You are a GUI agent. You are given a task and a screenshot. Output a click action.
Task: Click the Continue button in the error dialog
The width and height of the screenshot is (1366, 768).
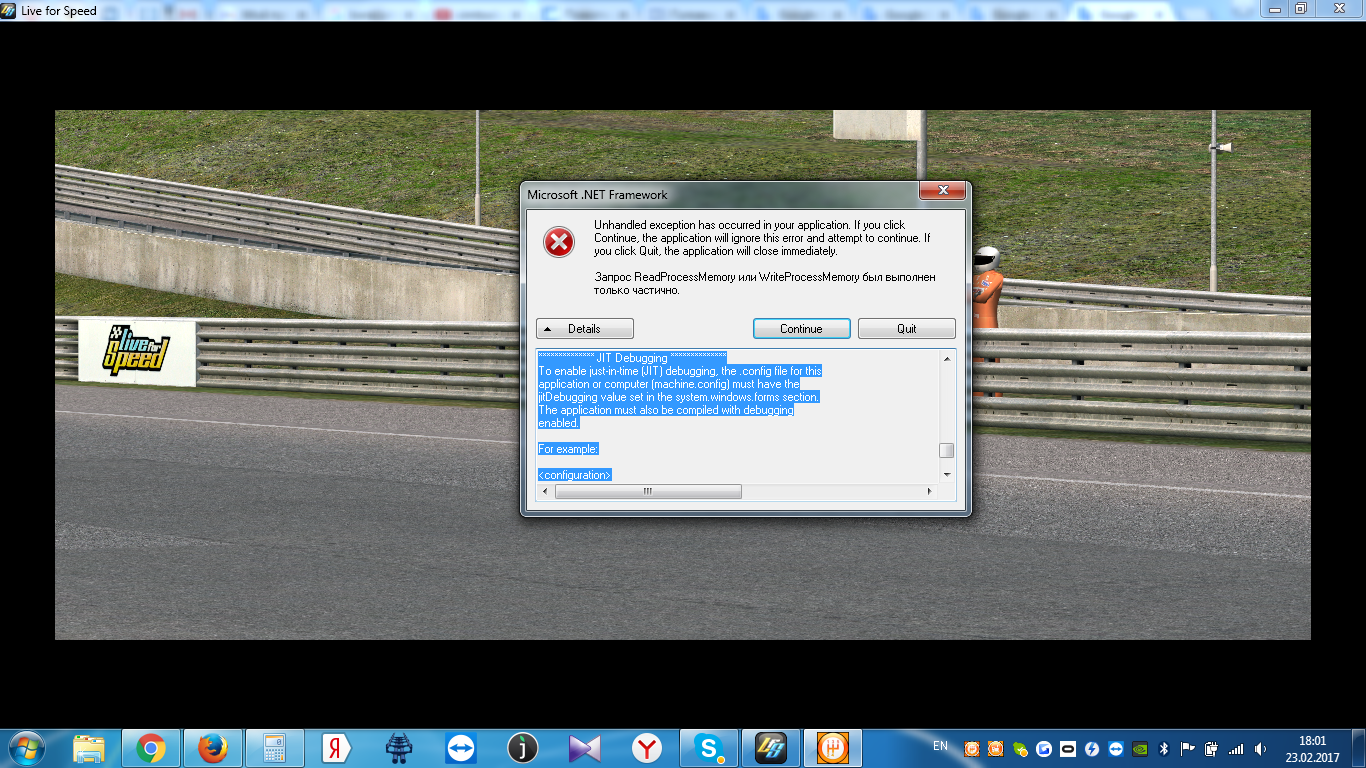[x=801, y=328]
